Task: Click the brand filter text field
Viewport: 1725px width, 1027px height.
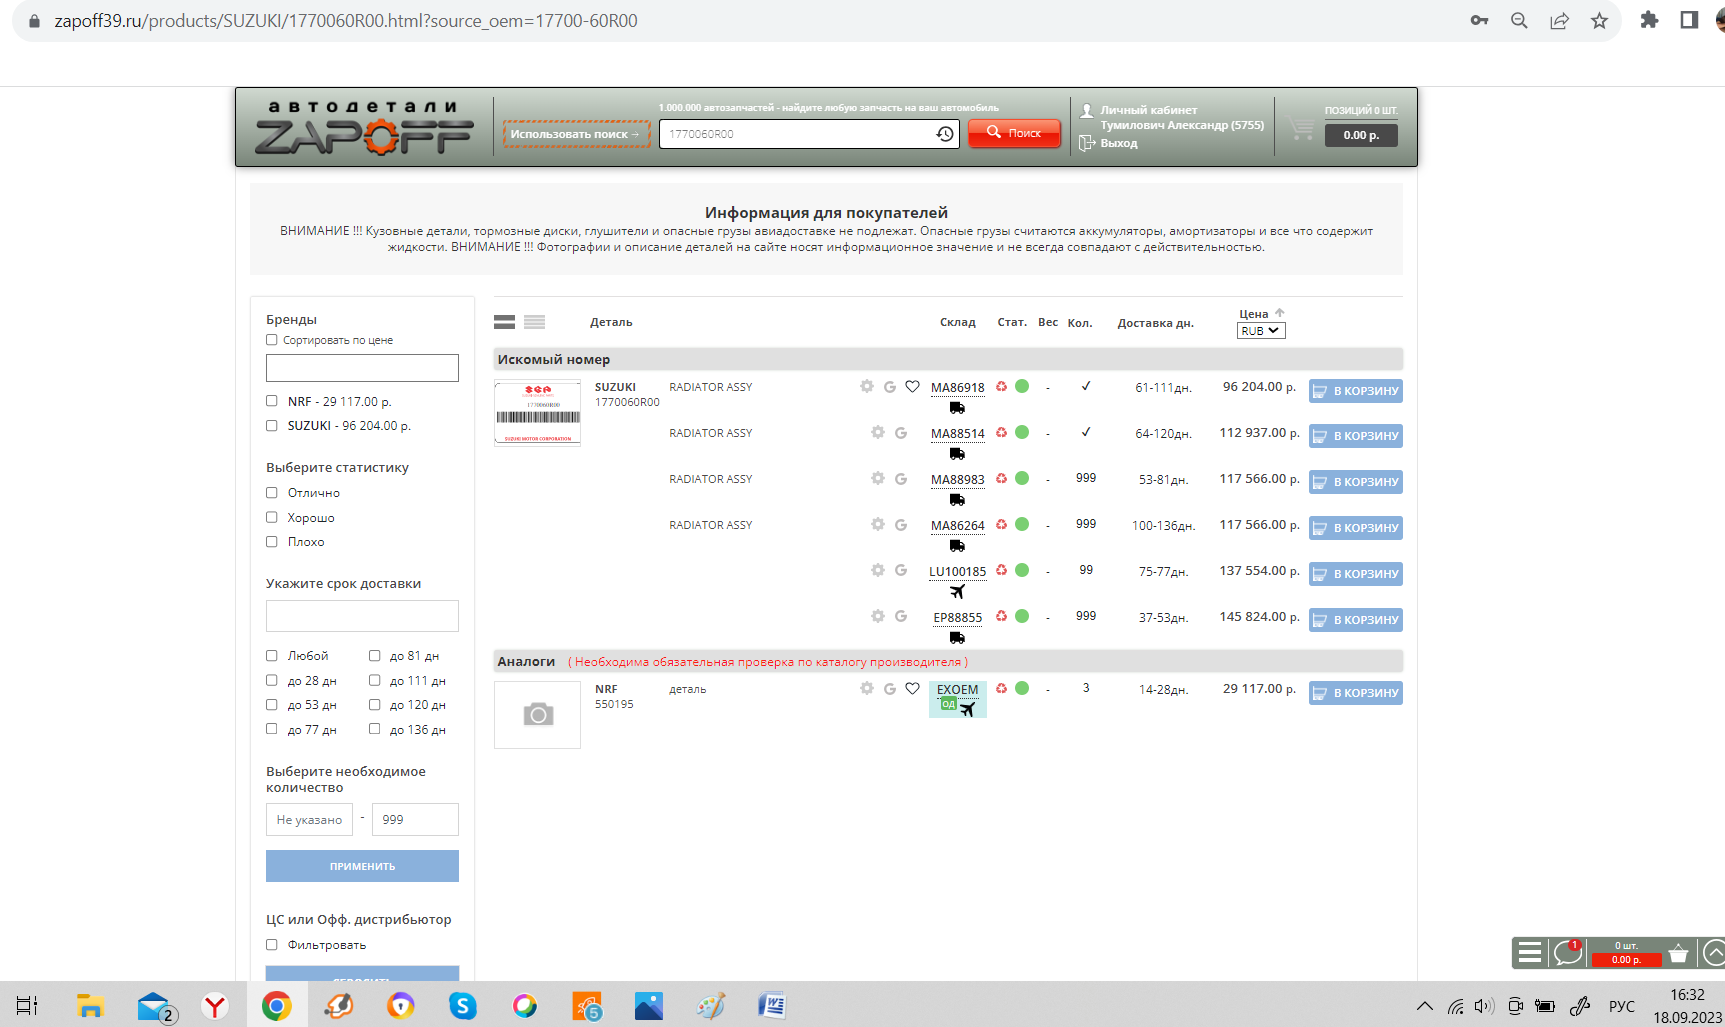Action: (x=362, y=368)
